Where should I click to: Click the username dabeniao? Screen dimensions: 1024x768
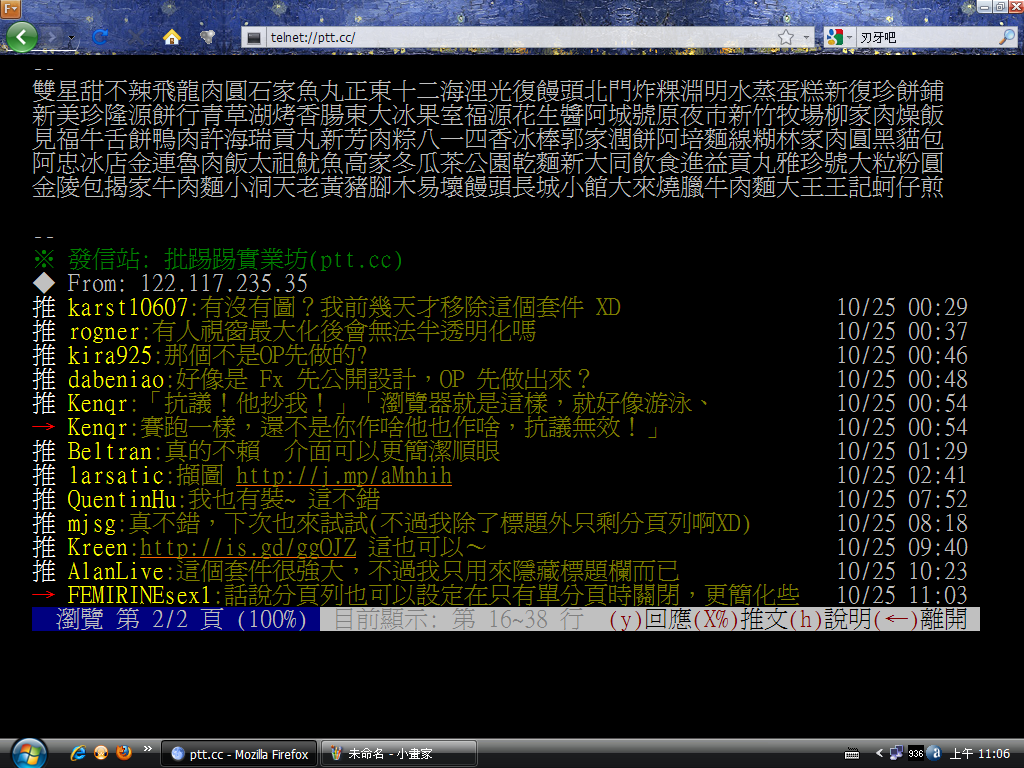pos(116,379)
